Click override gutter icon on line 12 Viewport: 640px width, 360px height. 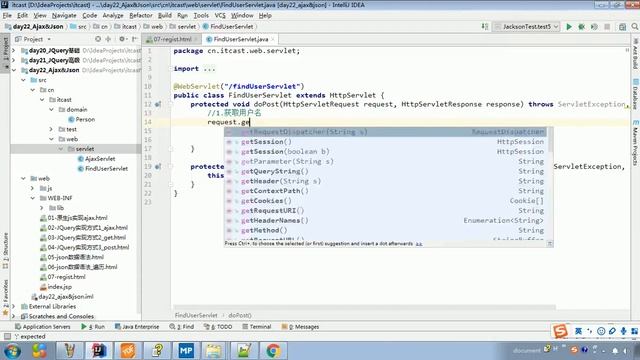click(x=158, y=104)
